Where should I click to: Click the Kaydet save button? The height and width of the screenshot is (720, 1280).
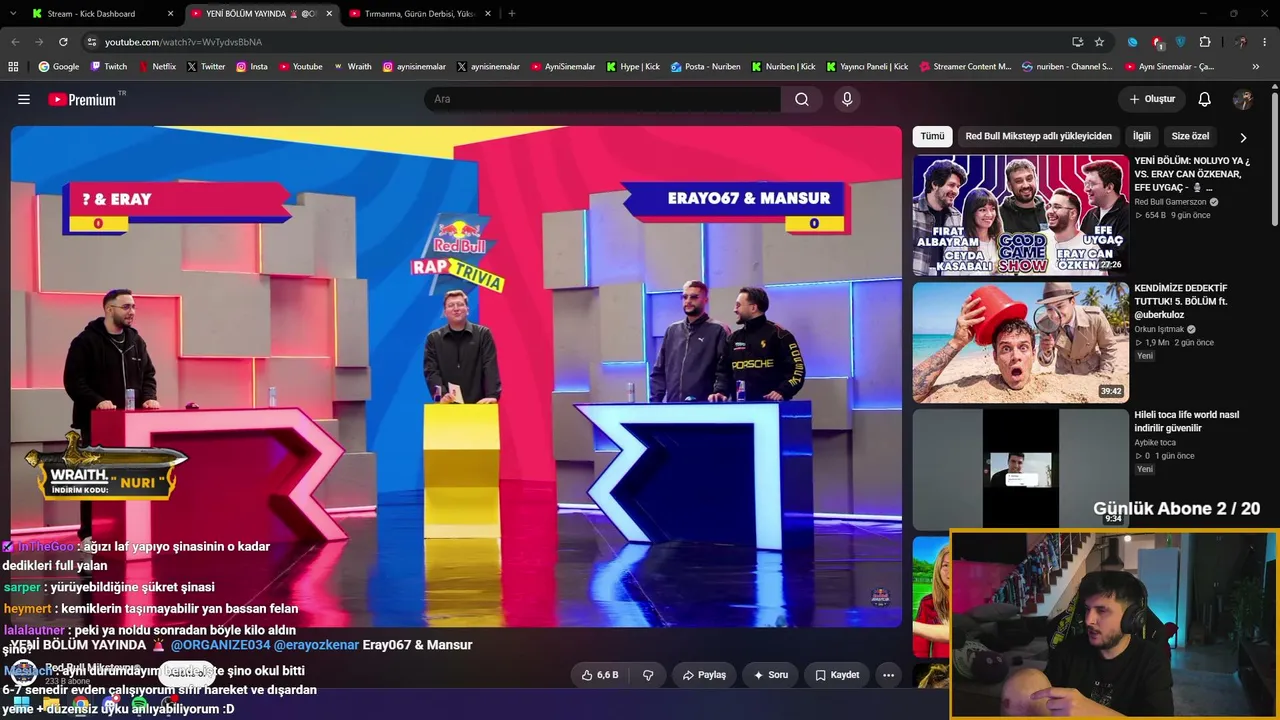[837, 675]
